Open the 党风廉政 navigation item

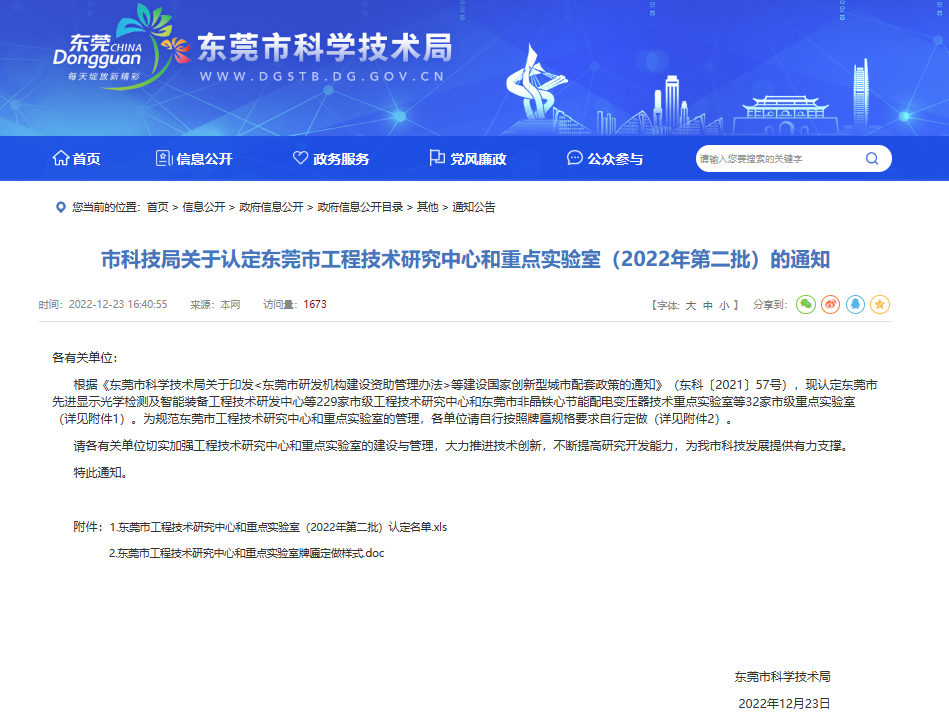coord(467,159)
